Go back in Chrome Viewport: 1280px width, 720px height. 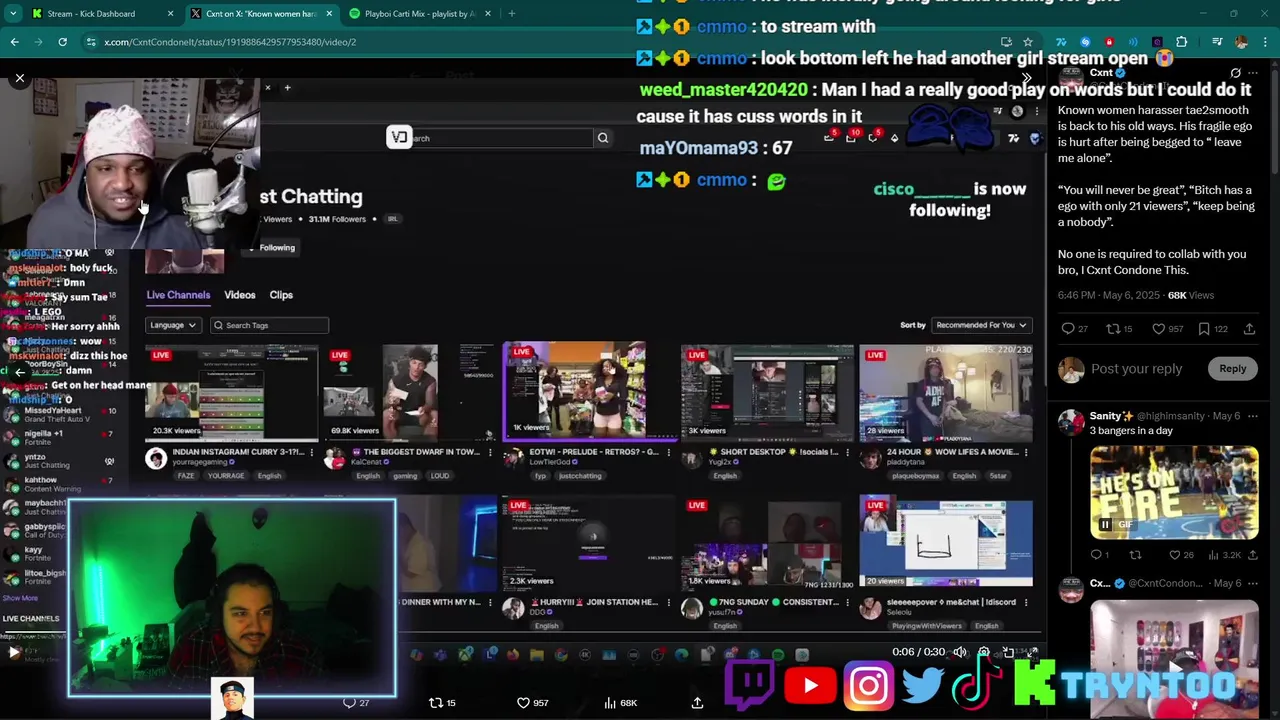pos(14,42)
